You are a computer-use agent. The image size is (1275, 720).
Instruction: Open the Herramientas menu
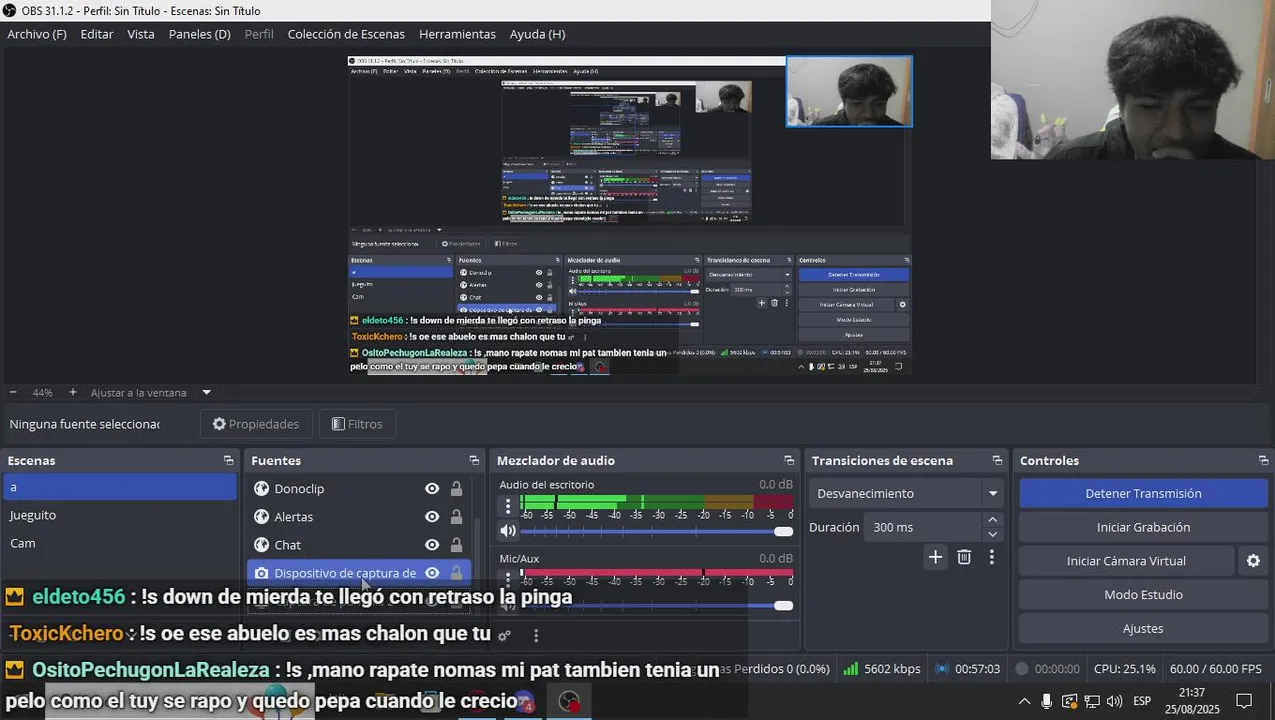(x=457, y=34)
